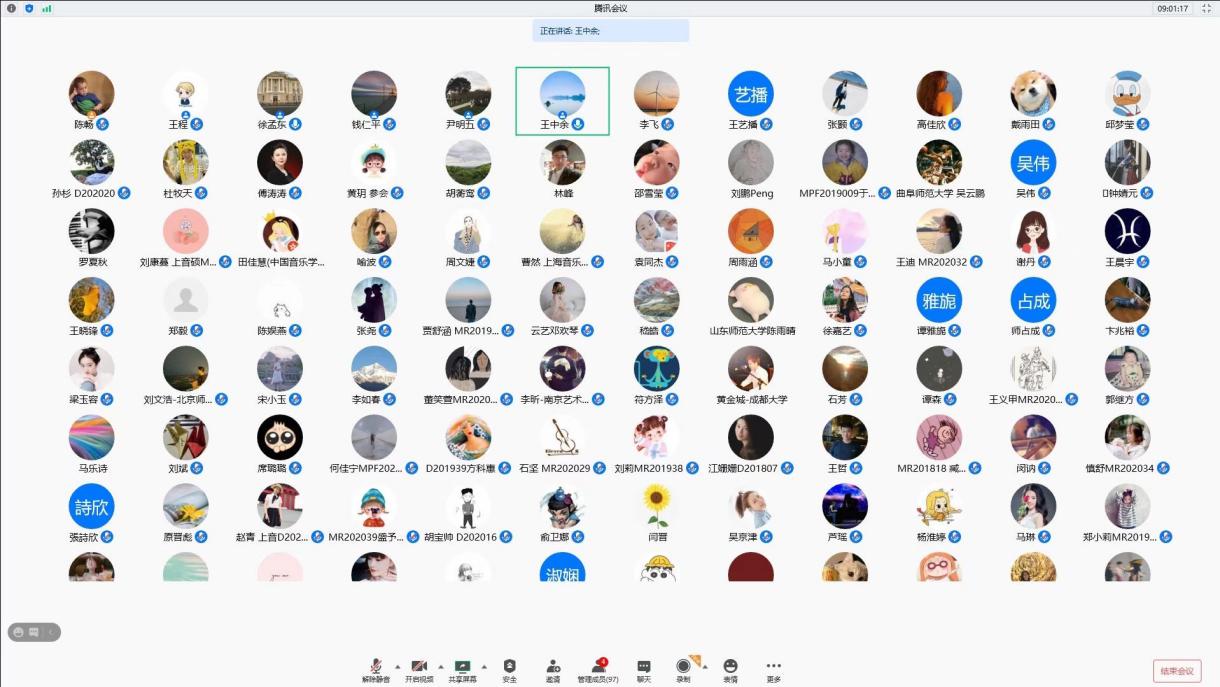Turn on camera with 开启视频
The width and height of the screenshot is (1220, 687).
pos(419,667)
